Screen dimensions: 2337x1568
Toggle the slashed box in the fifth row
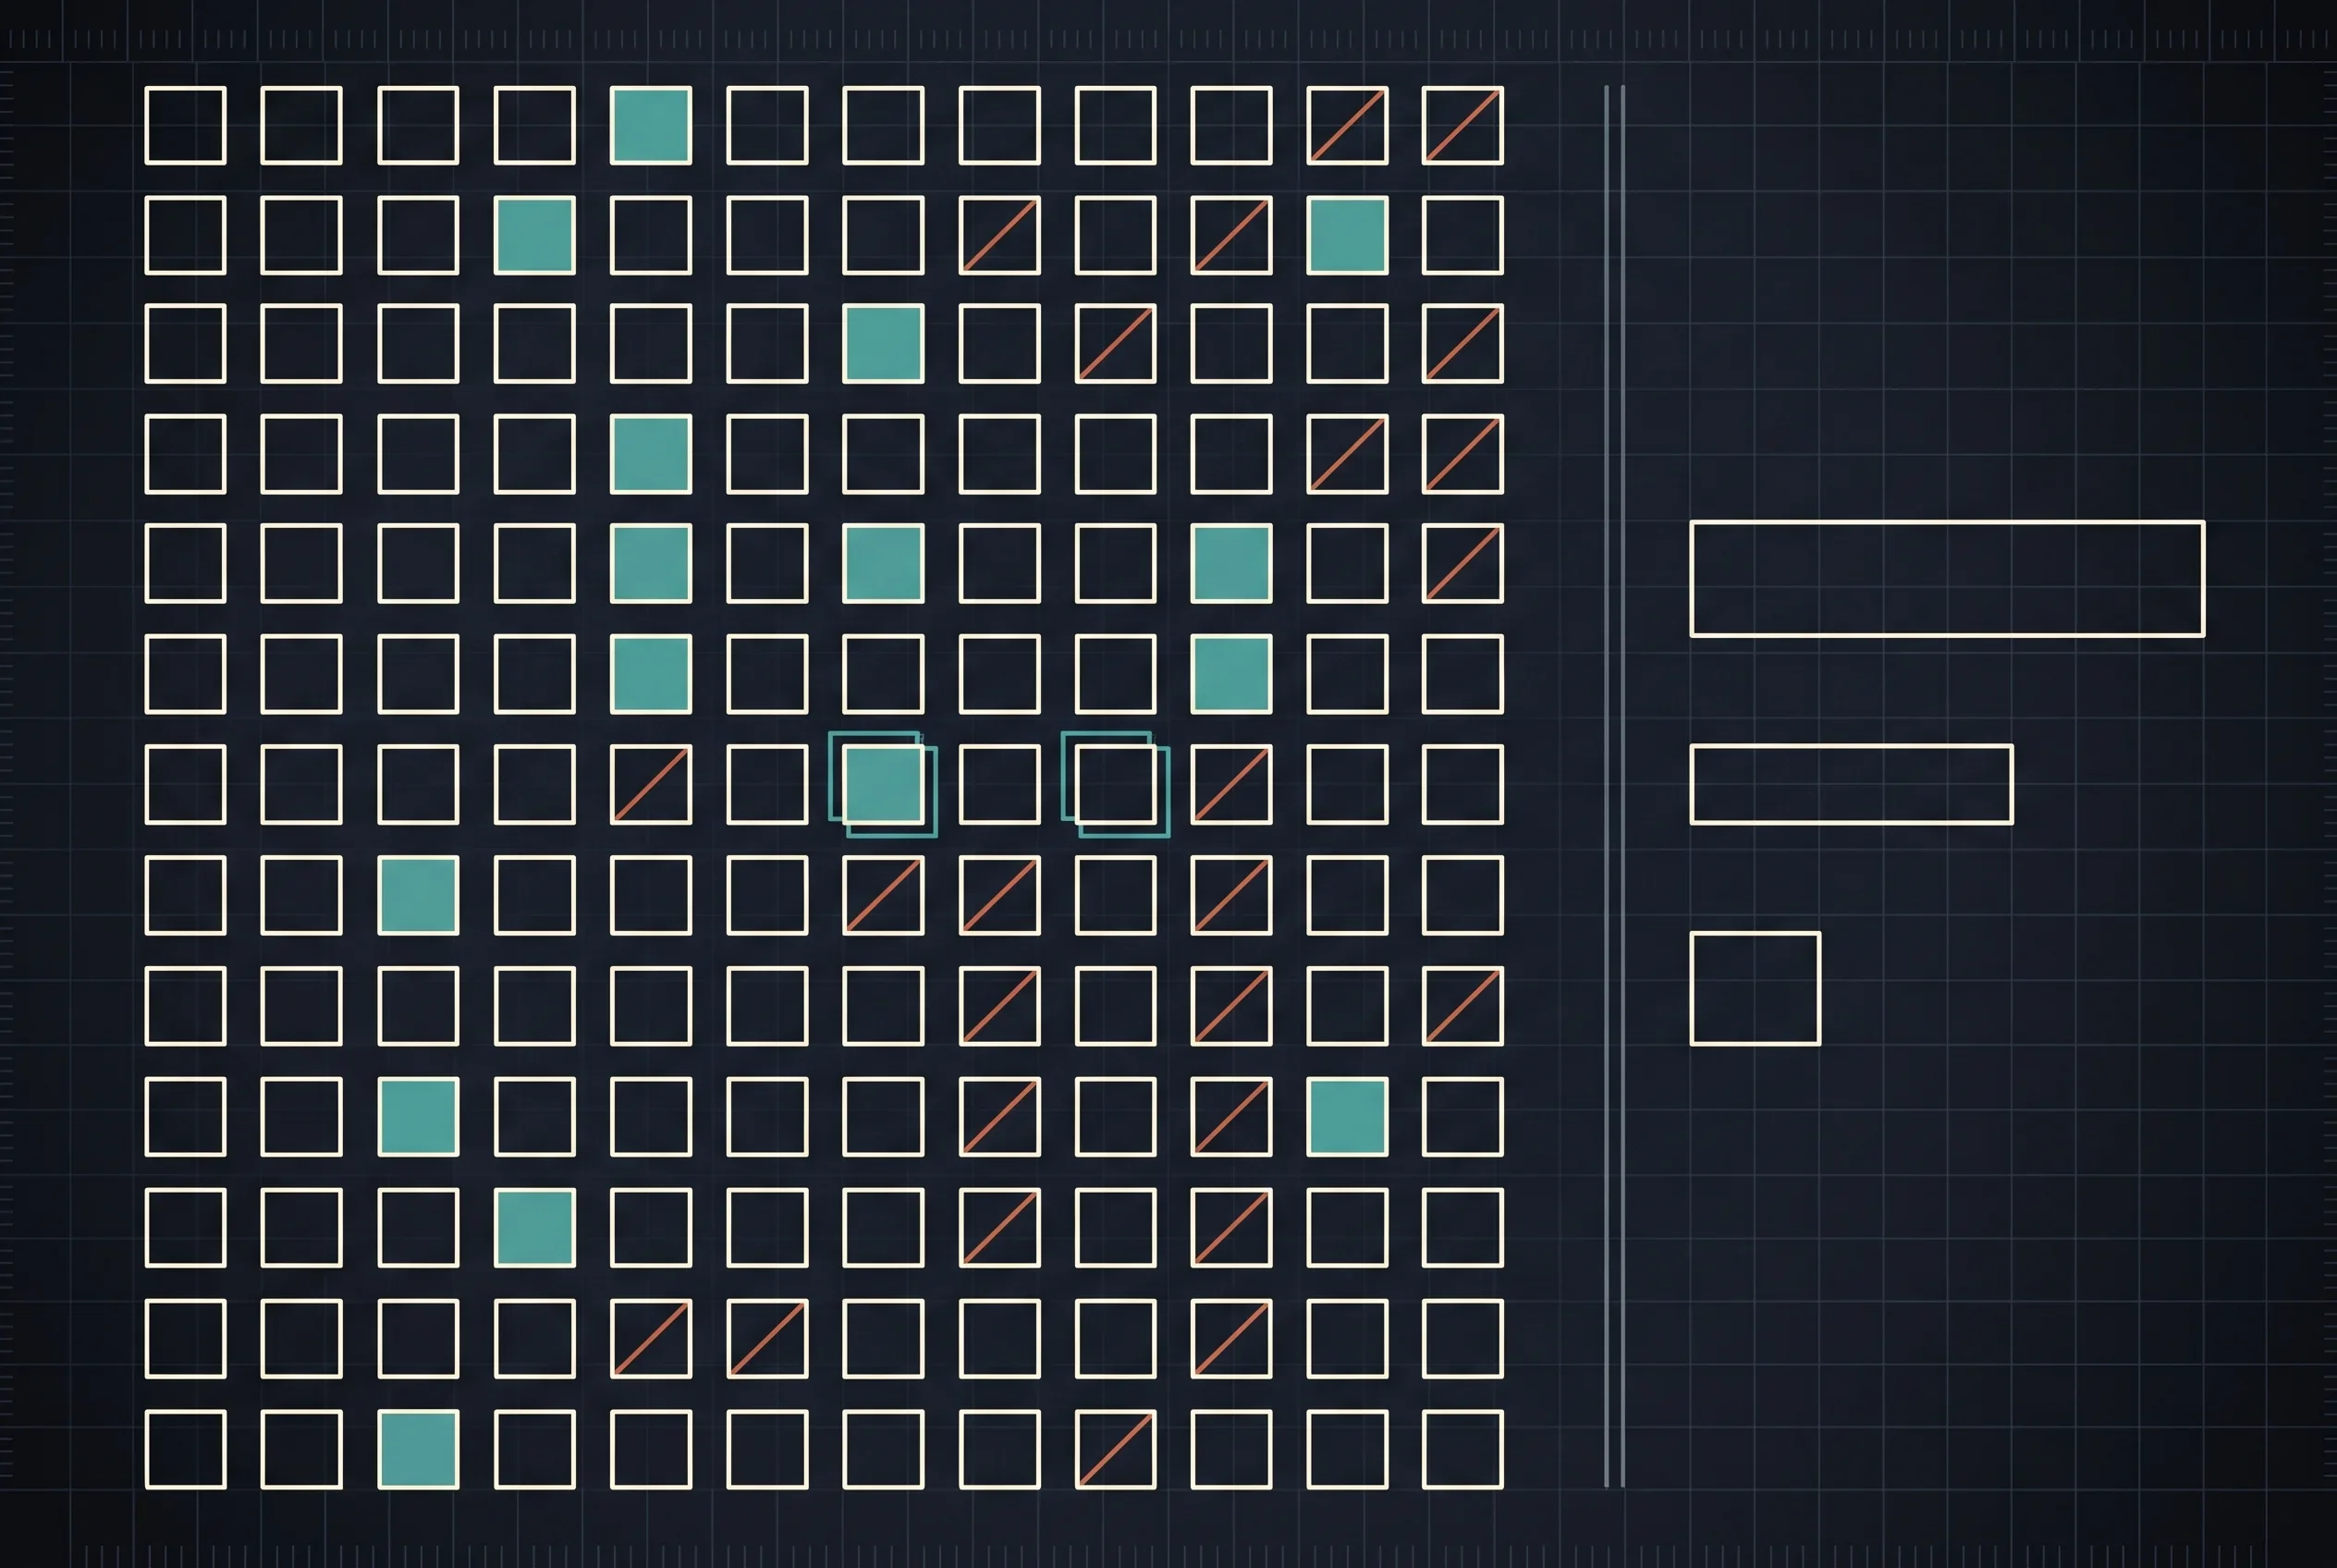tap(1463, 563)
